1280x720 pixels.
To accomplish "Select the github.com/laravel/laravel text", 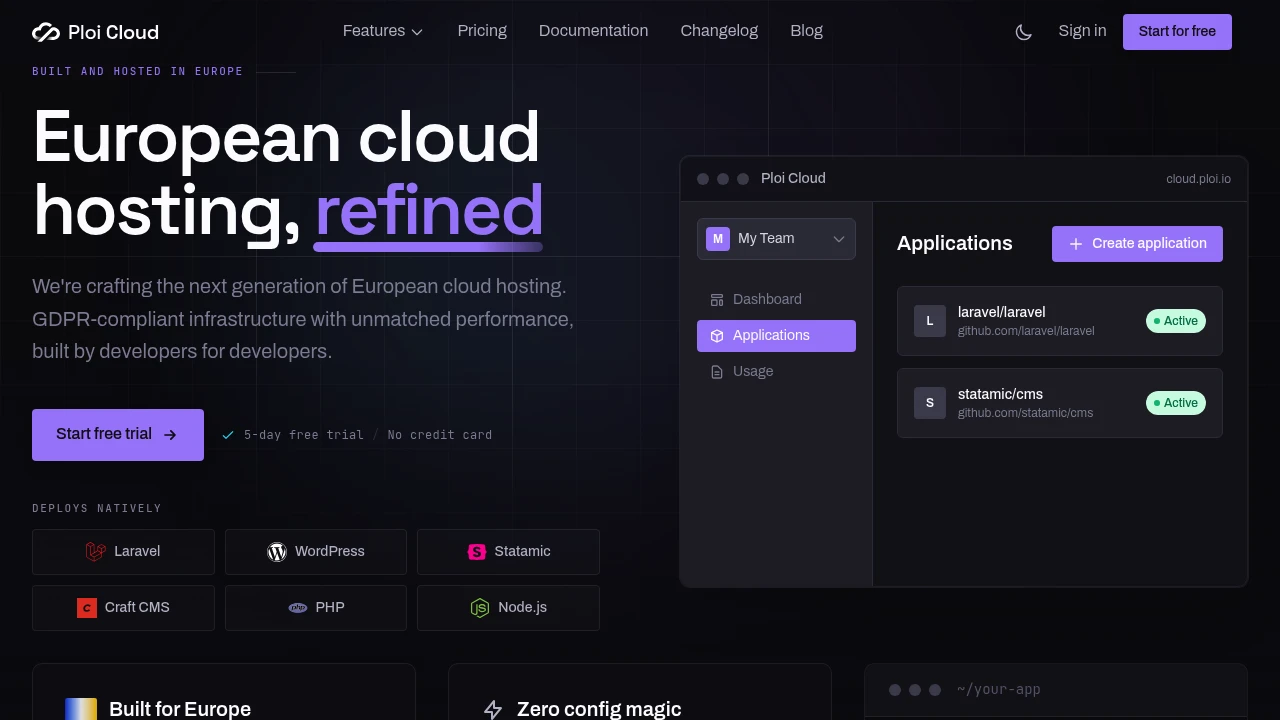I will pos(1026,331).
